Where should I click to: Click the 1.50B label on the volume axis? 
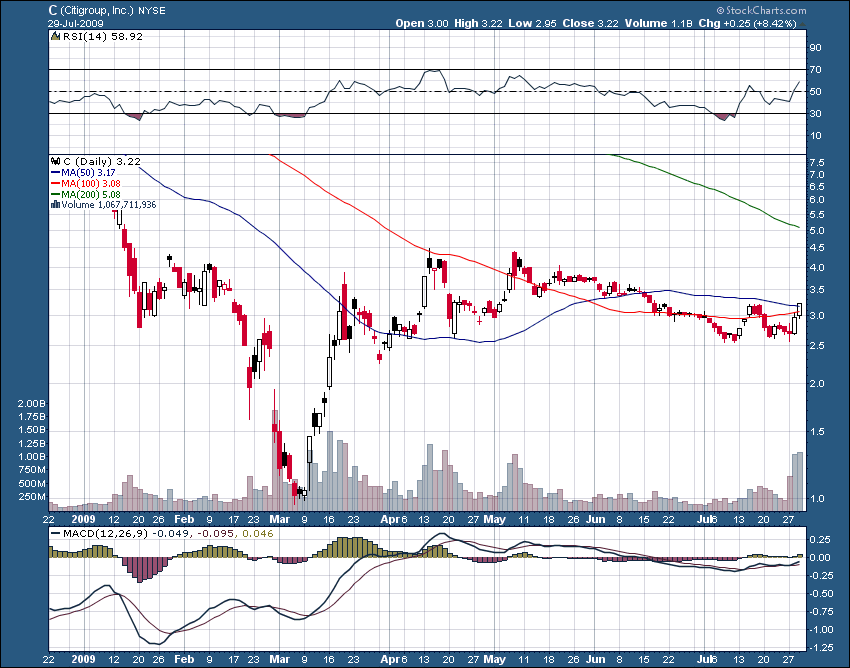coord(32,430)
